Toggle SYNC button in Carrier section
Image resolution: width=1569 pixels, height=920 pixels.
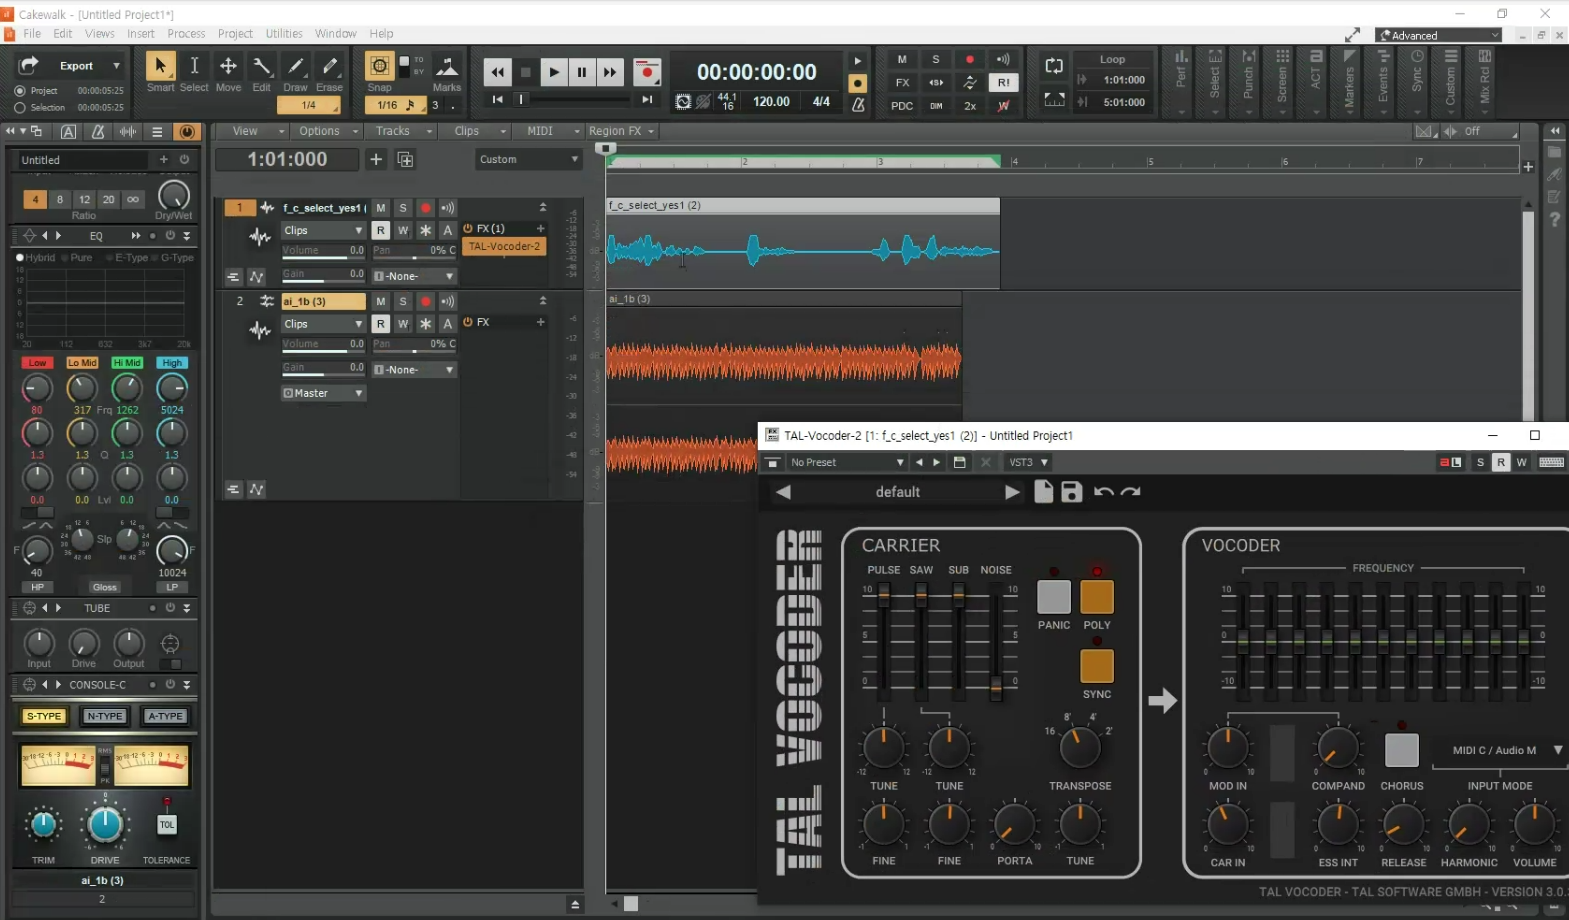(x=1097, y=666)
